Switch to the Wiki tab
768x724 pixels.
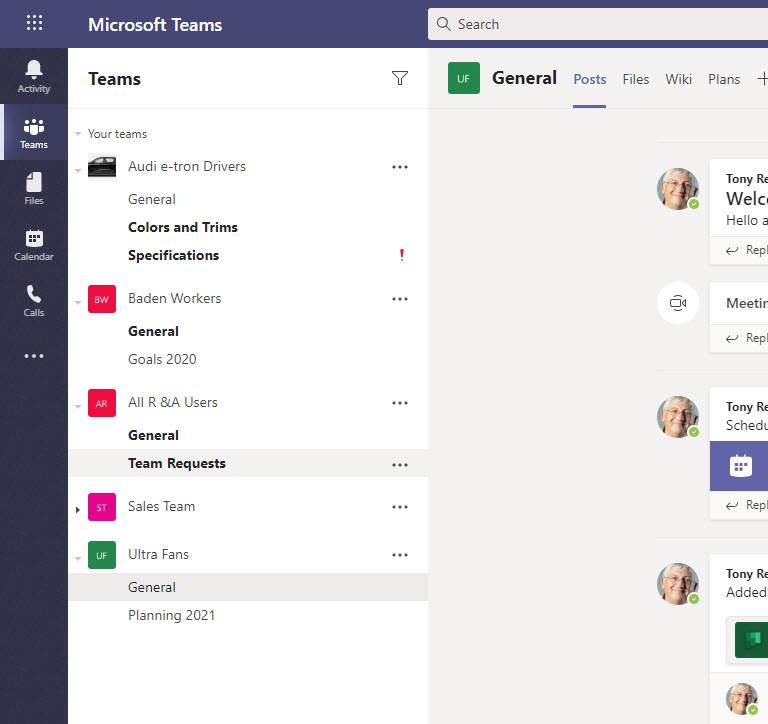678,79
